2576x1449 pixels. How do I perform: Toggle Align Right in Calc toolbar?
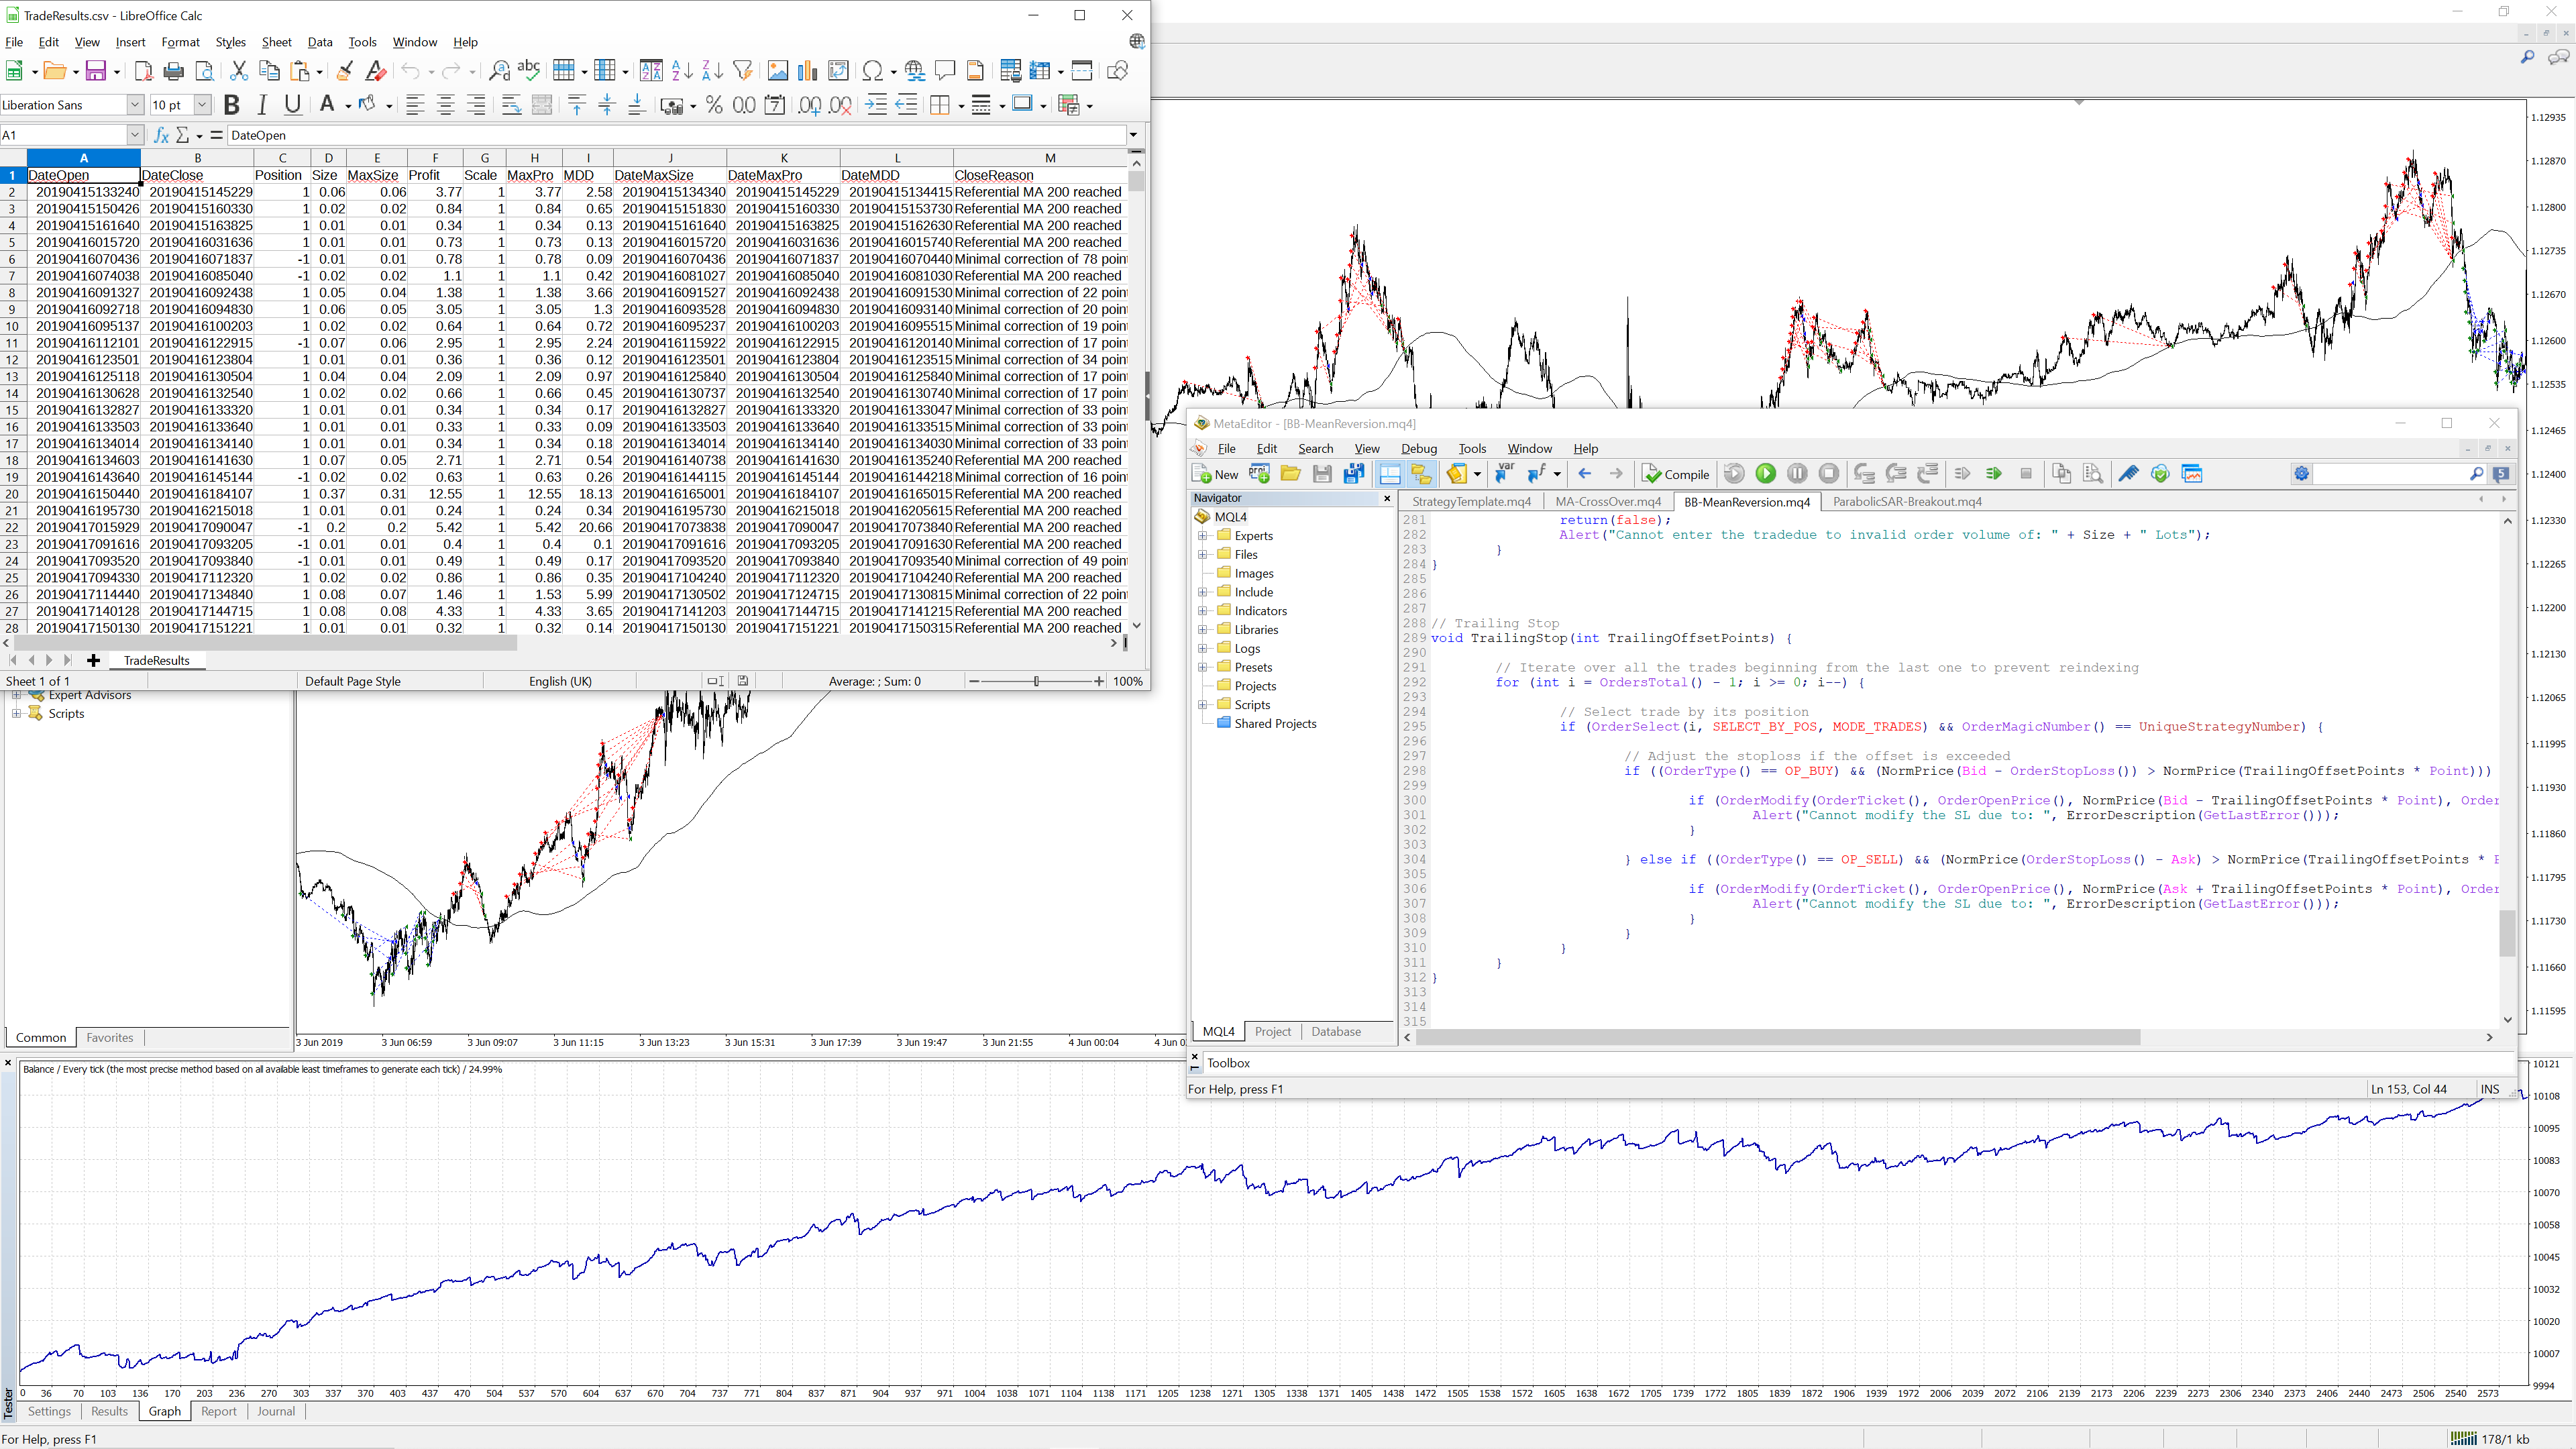[476, 105]
